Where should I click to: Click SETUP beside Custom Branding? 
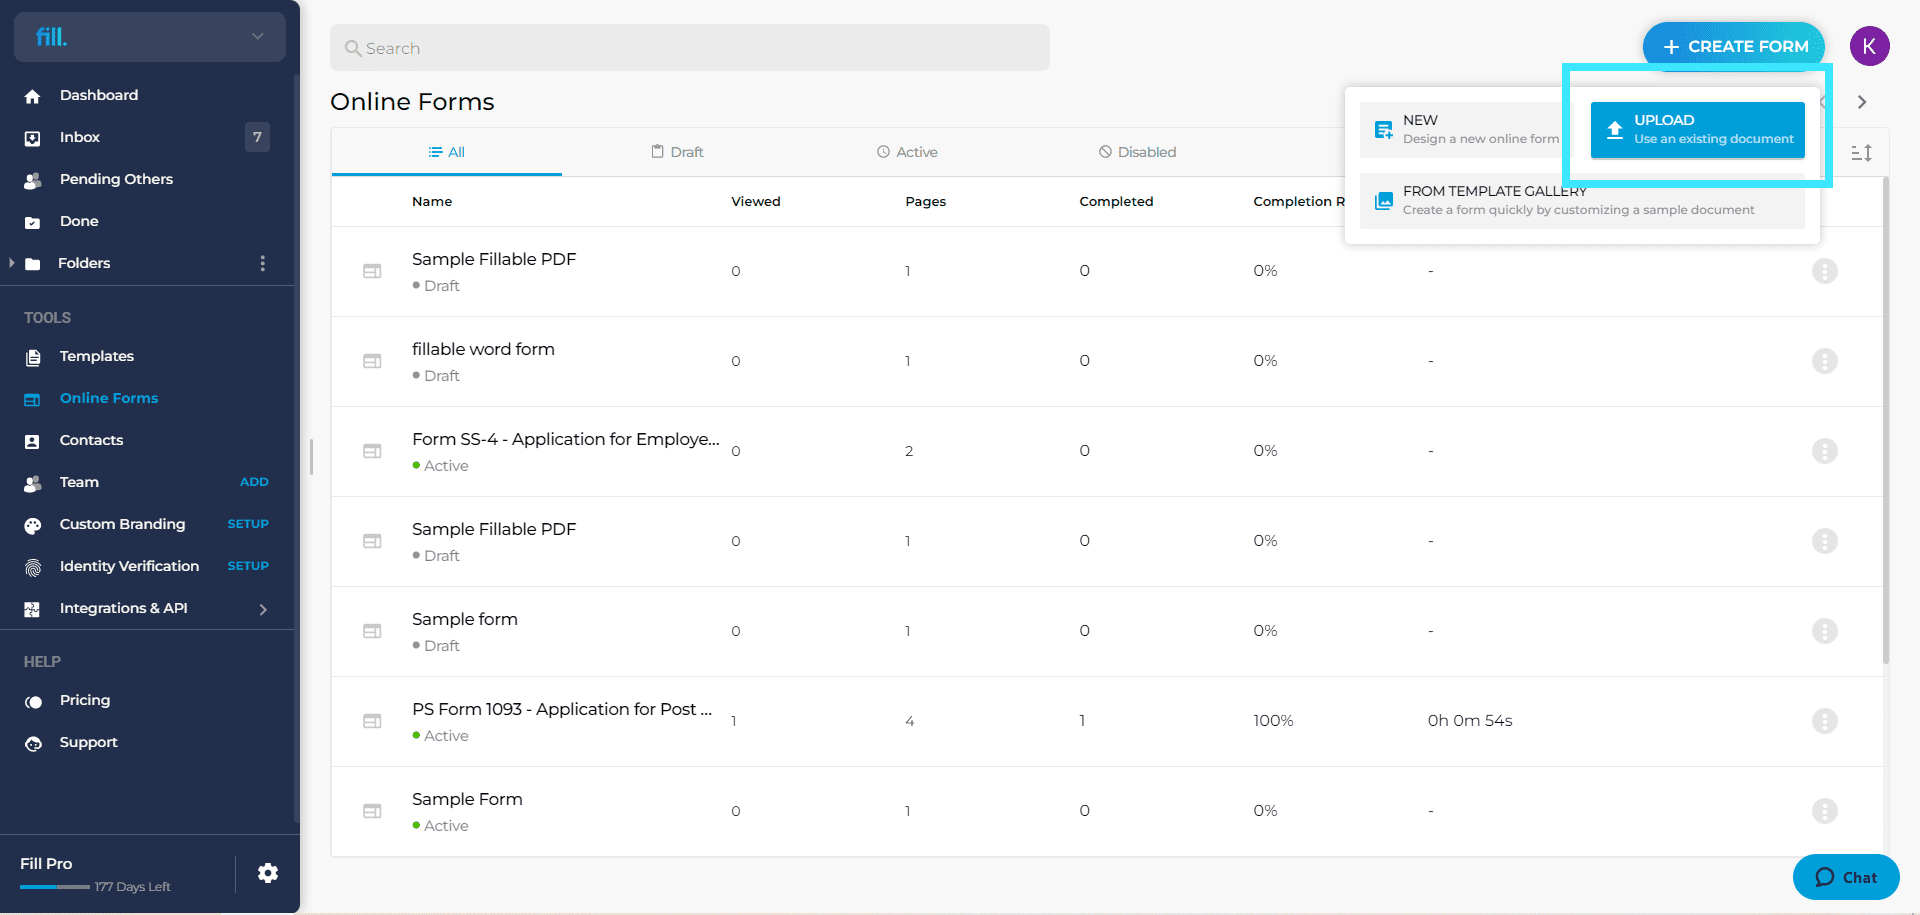point(248,524)
